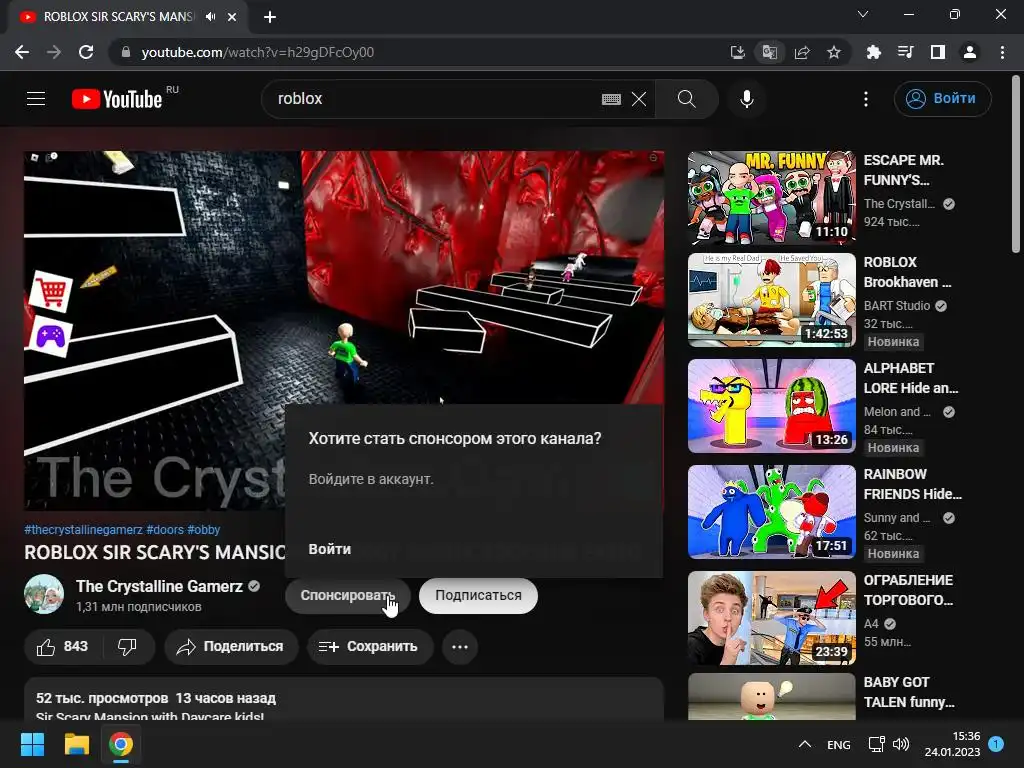This screenshot has height=768, width=1024.
Task: Open volume control in system tray
Action: click(901, 744)
